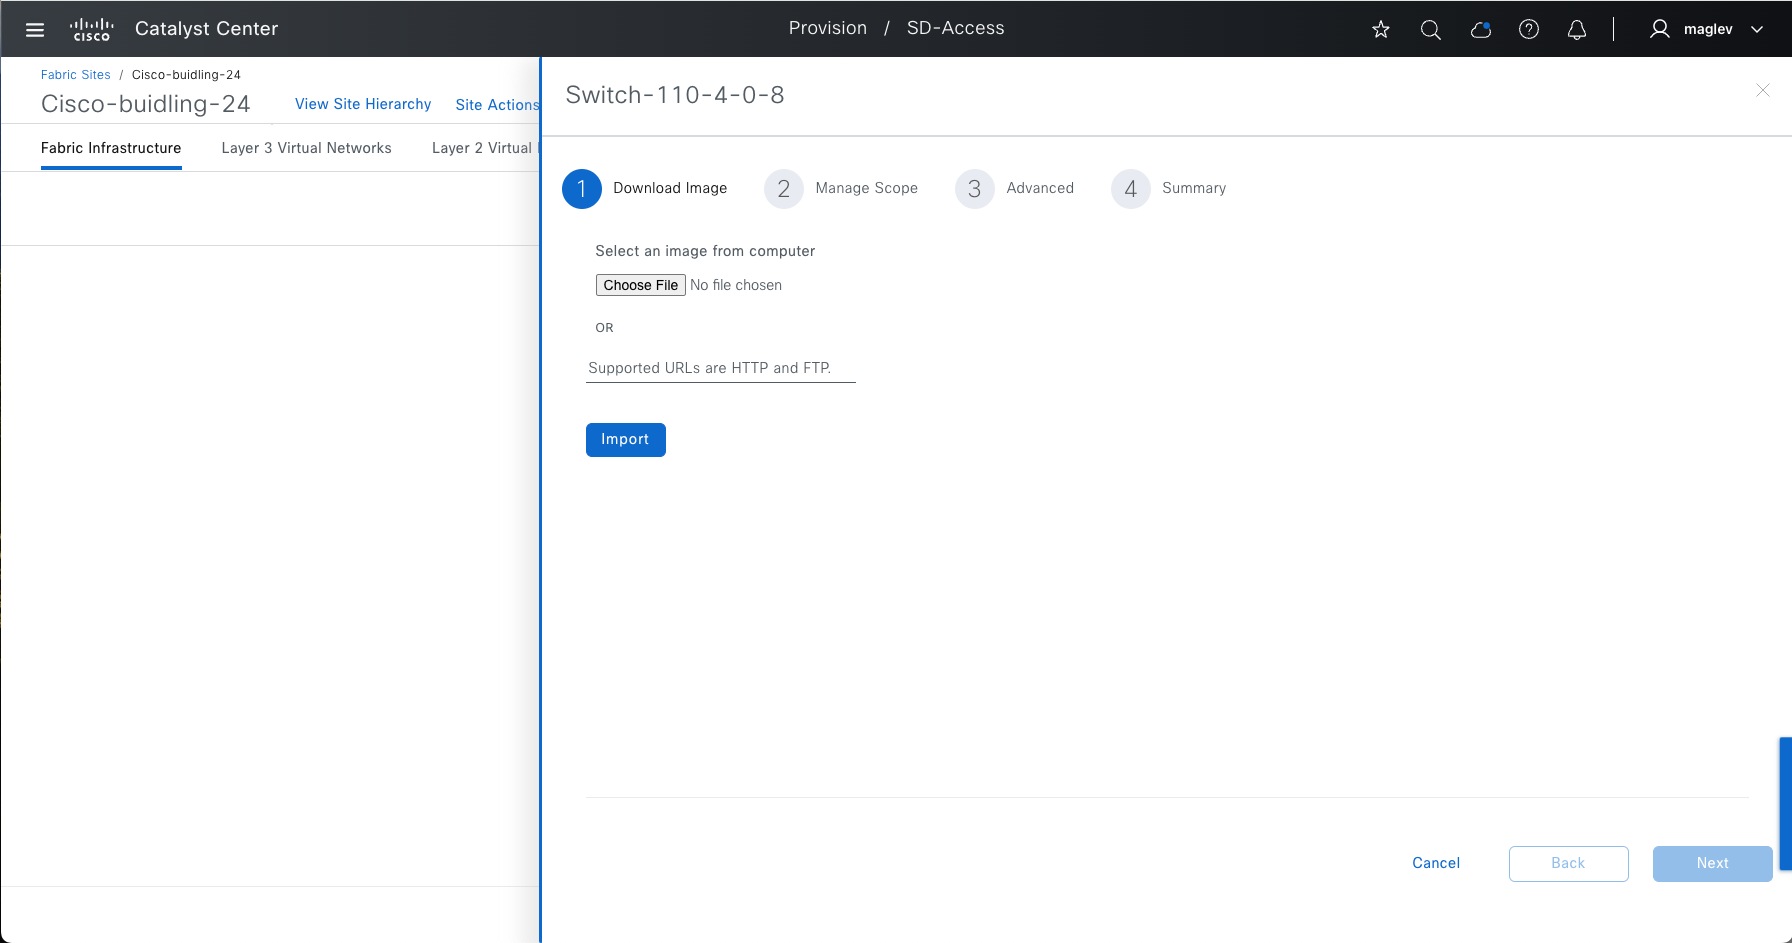
Task: Open the help question mark icon
Action: coord(1529,29)
